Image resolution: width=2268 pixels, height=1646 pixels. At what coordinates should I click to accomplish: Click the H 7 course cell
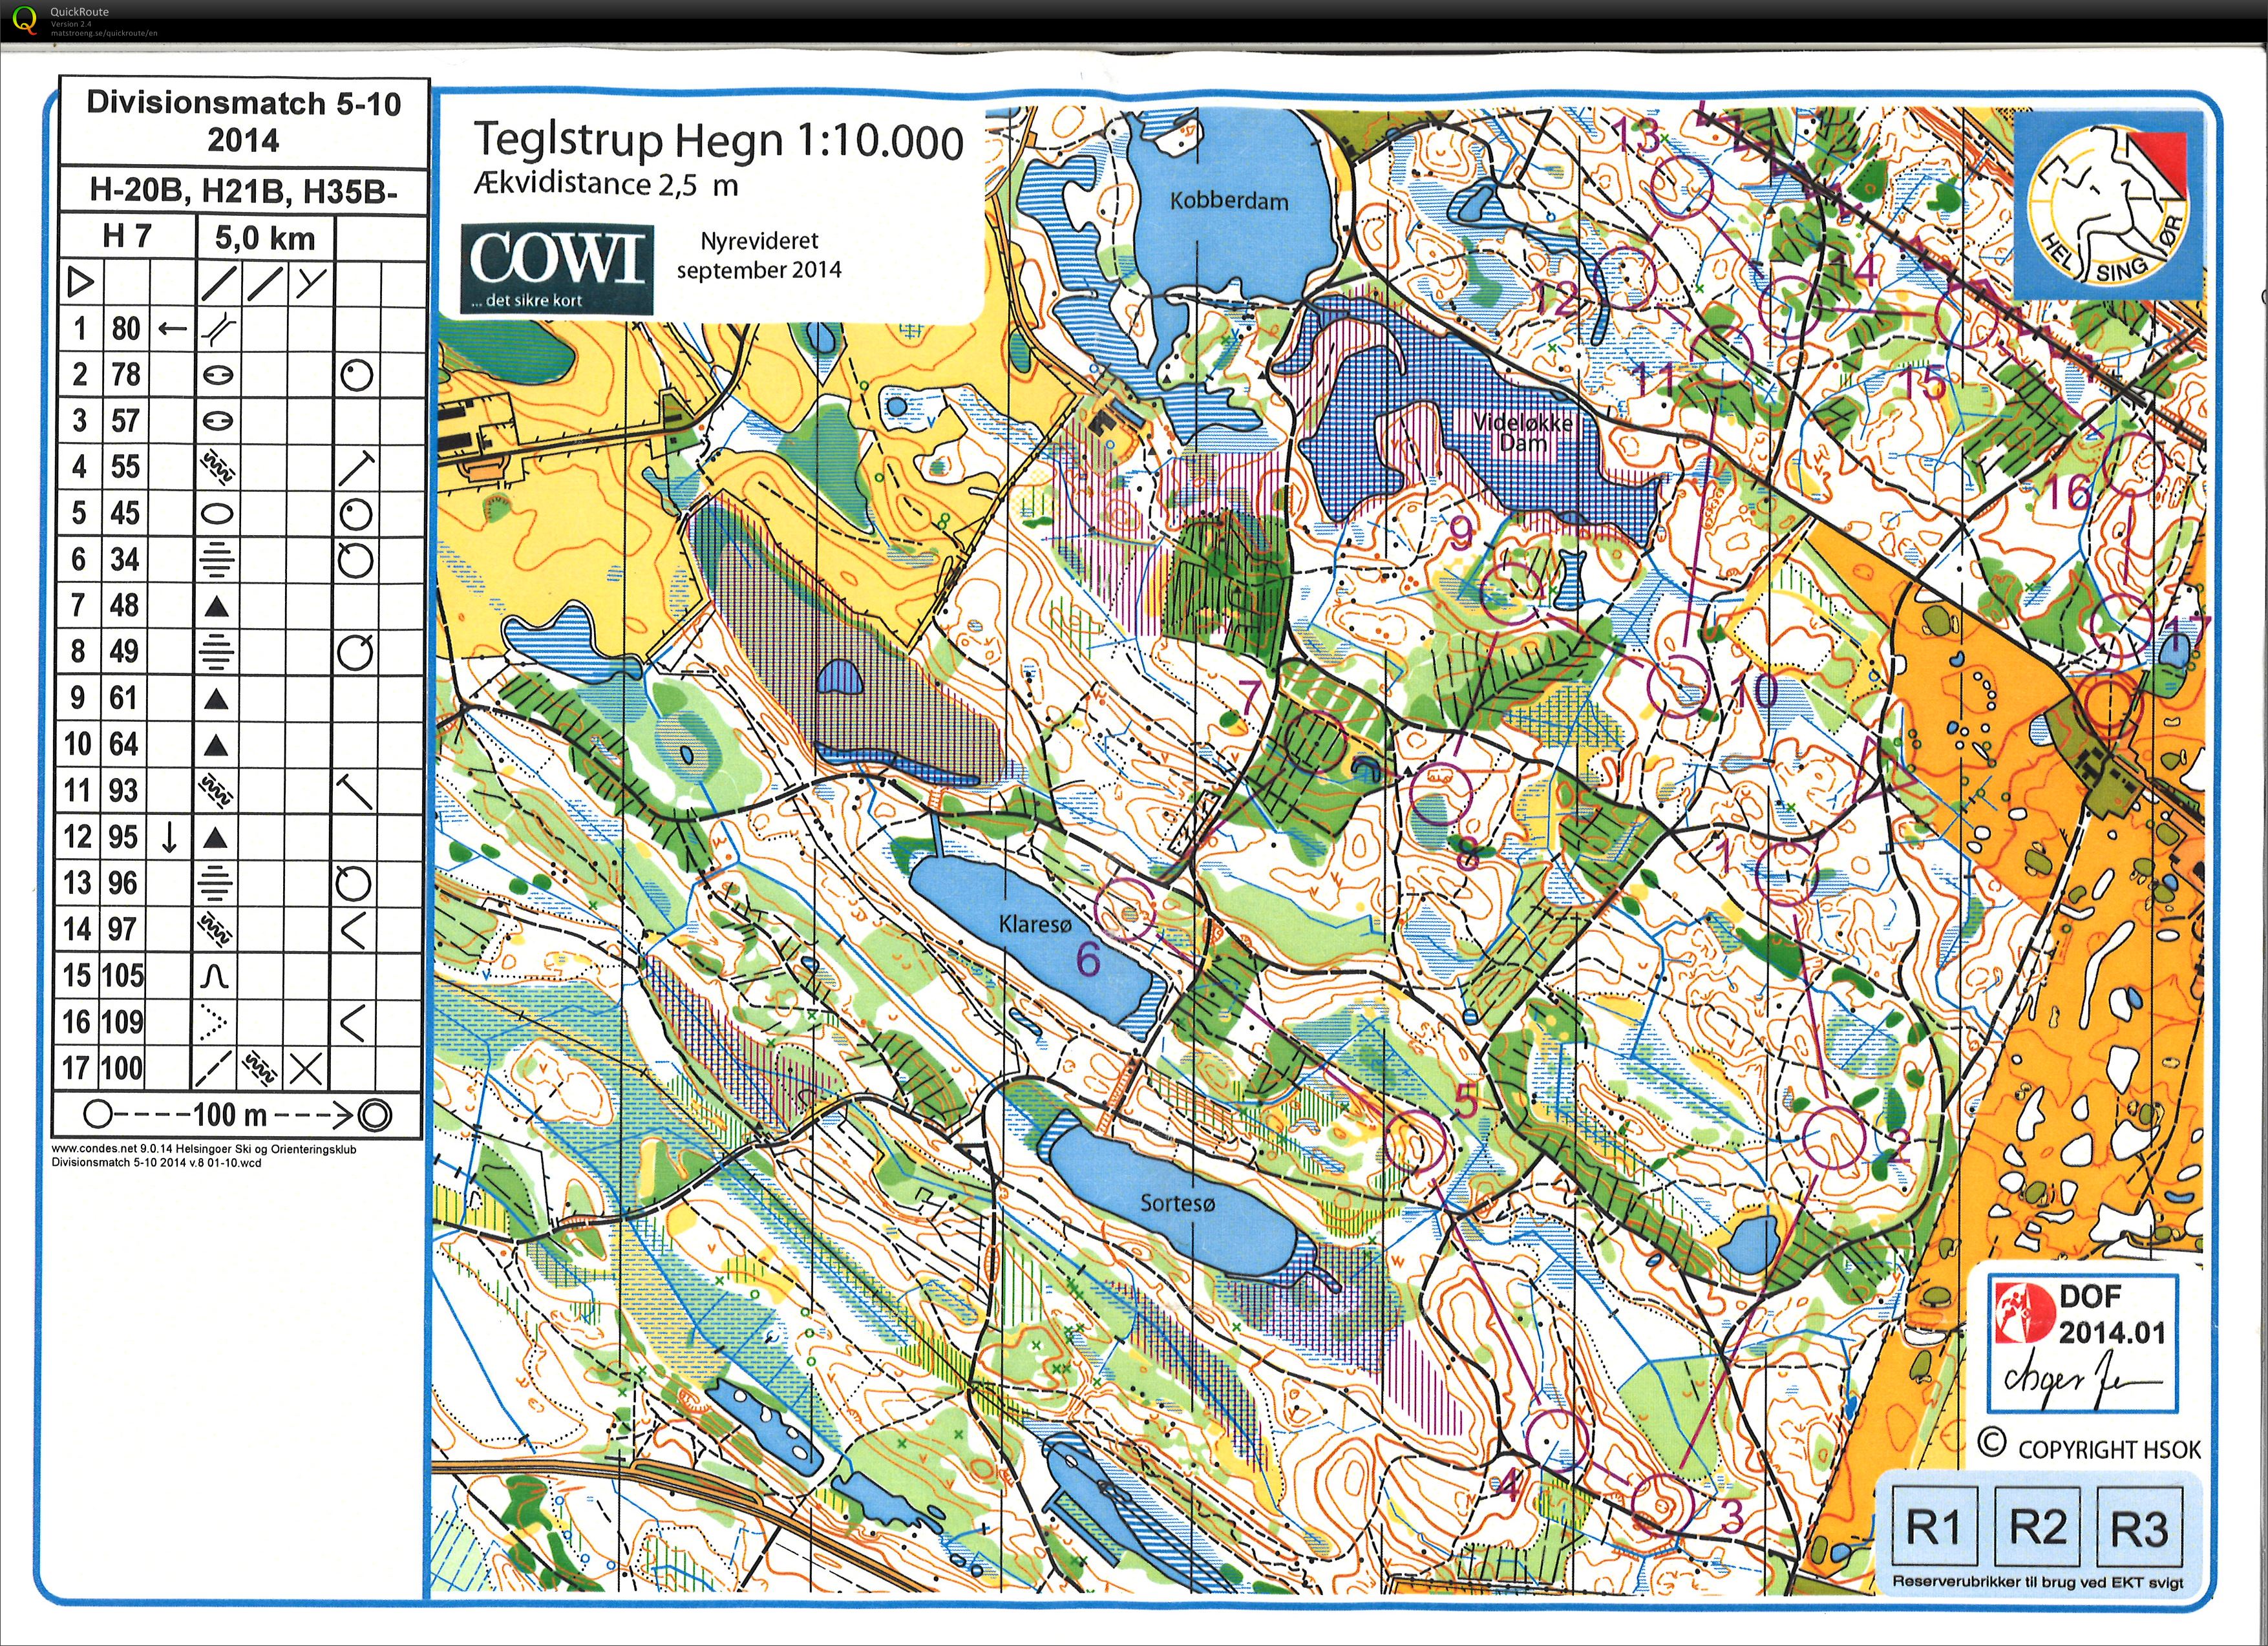tap(127, 237)
